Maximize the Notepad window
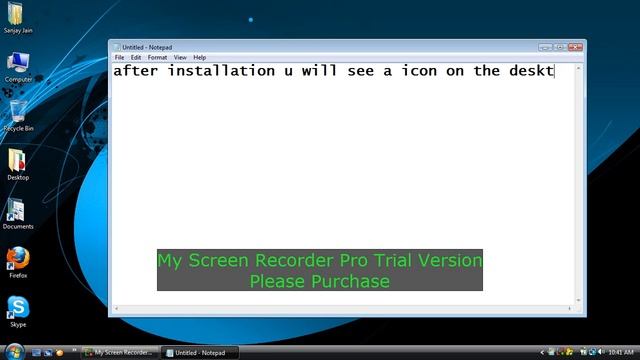The width and height of the screenshot is (640, 360). click(x=560, y=47)
